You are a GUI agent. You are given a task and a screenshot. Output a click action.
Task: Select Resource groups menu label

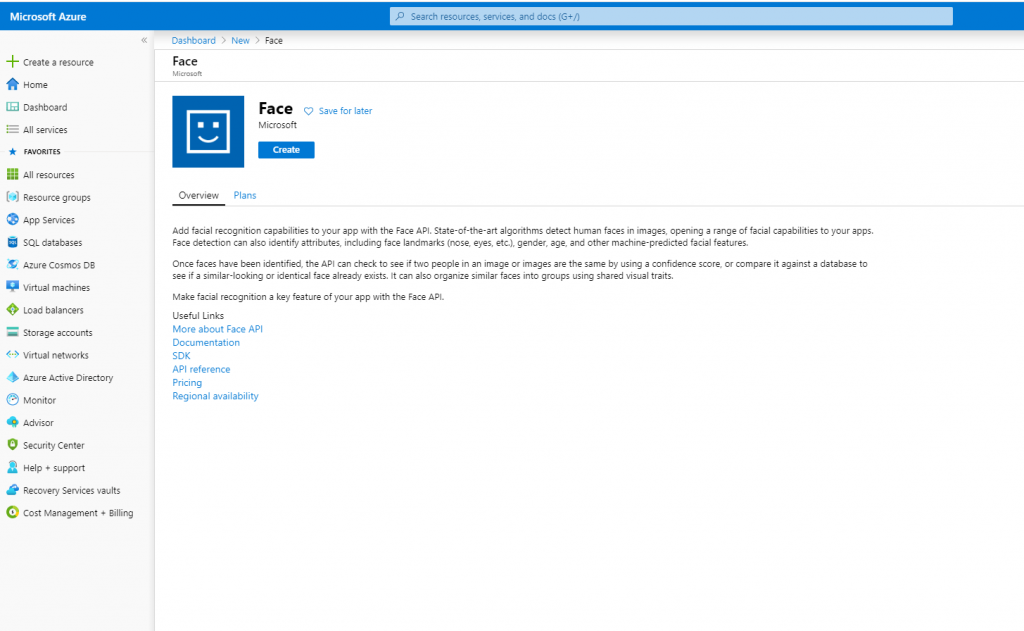(x=57, y=197)
